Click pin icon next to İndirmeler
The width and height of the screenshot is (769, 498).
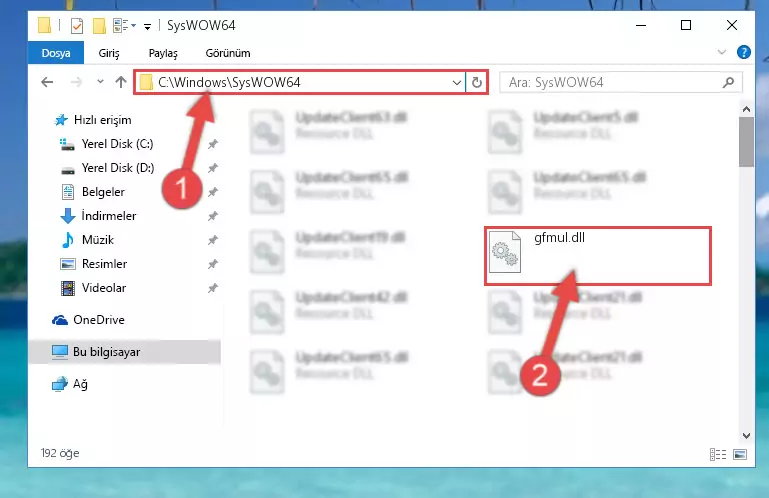(x=212, y=216)
